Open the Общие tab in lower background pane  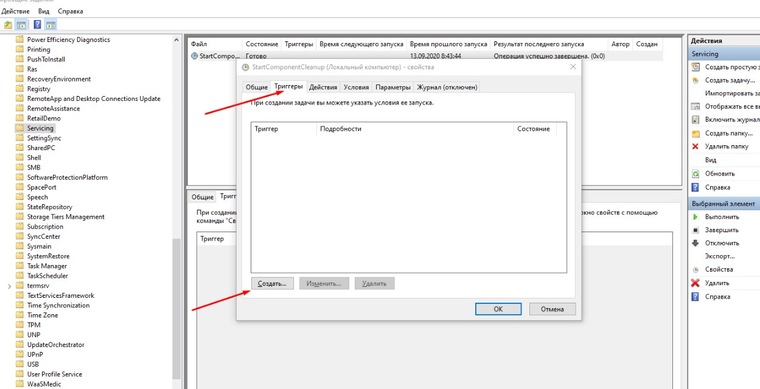tap(202, 197)
